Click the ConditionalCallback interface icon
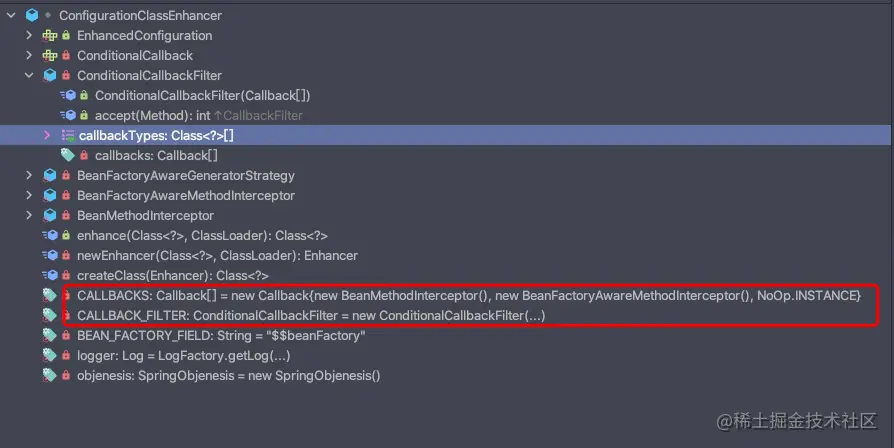Screen dimensions: 894x448 50,55
